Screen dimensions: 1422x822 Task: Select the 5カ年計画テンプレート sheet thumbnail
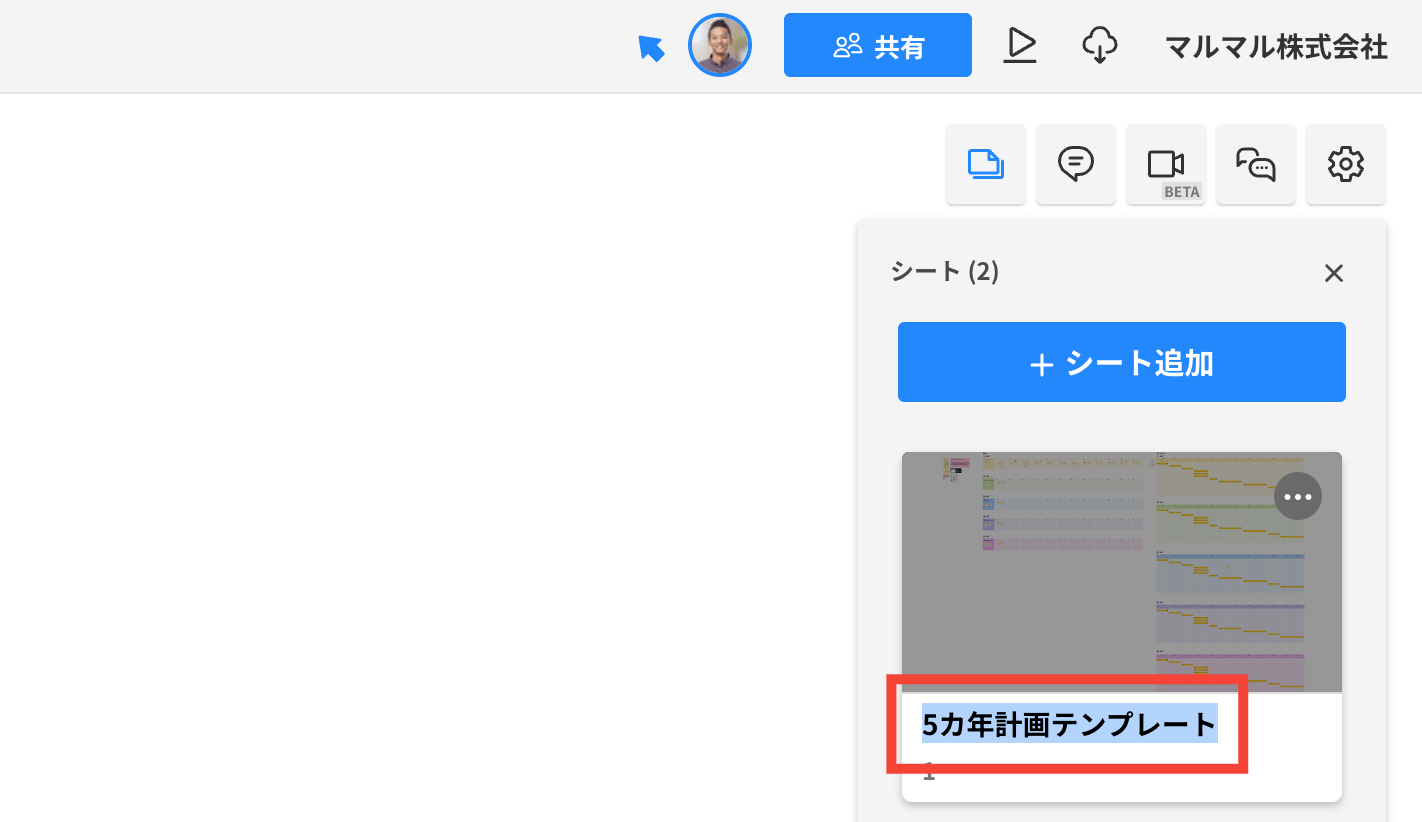(x=1122, y=572)
